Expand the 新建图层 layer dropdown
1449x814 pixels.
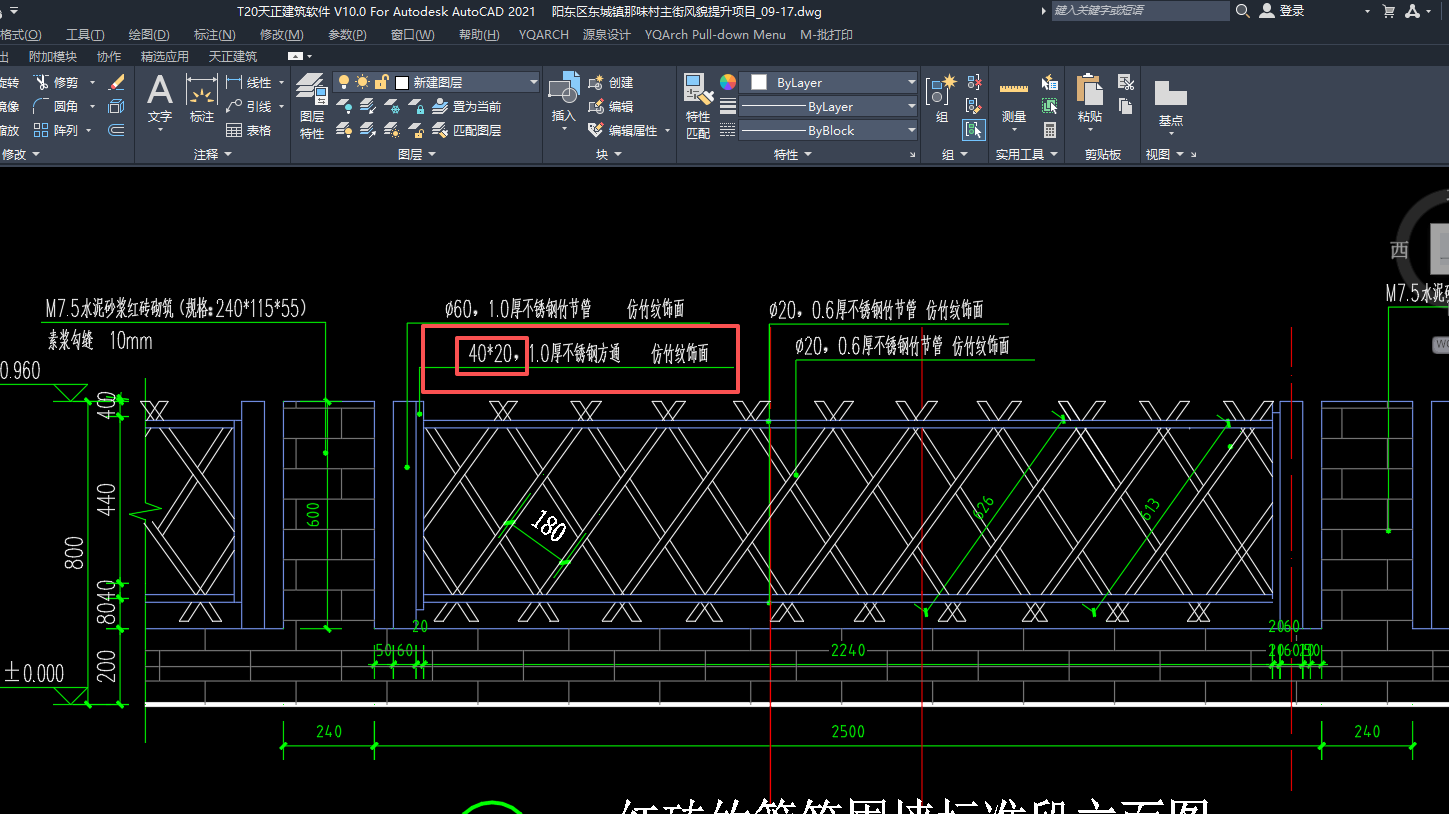point(533,82)
